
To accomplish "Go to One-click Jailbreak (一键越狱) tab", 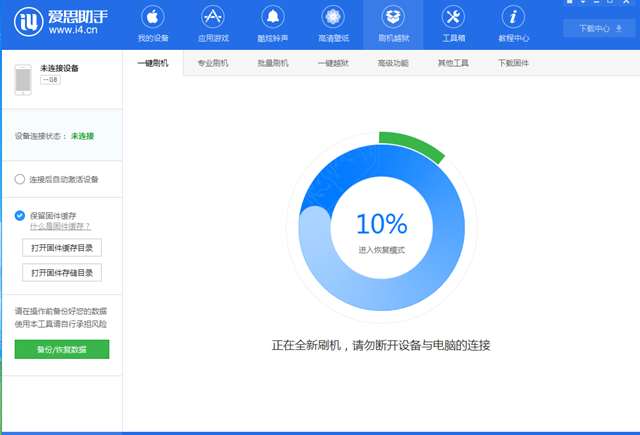I will coord(333,63).
